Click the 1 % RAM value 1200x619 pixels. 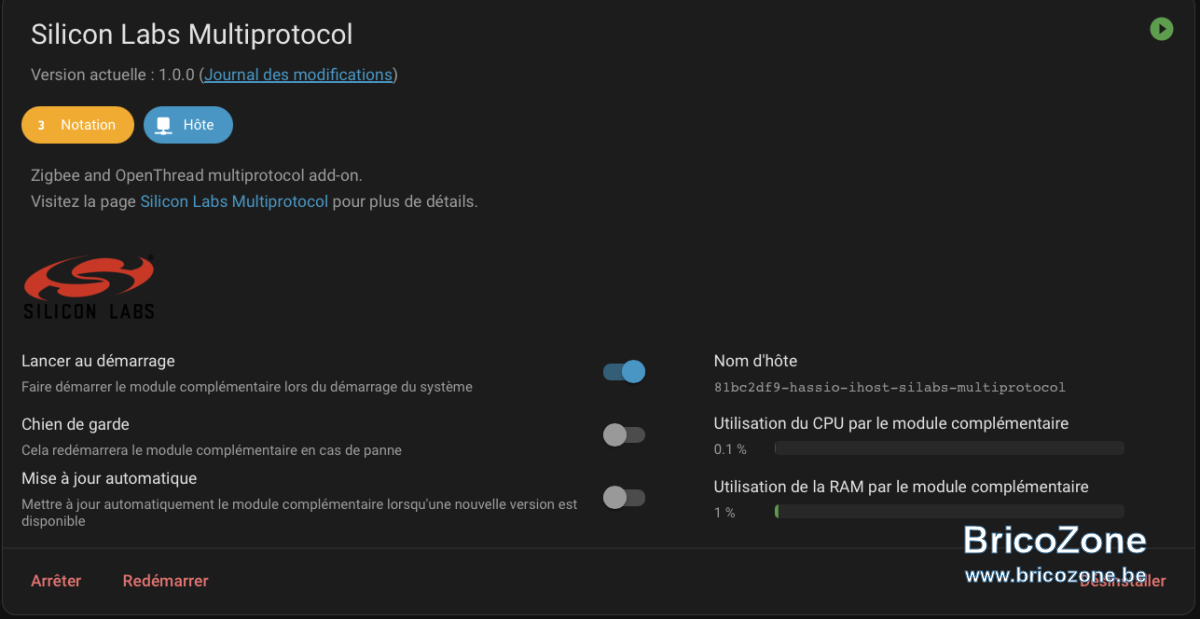tap(724, 512)
